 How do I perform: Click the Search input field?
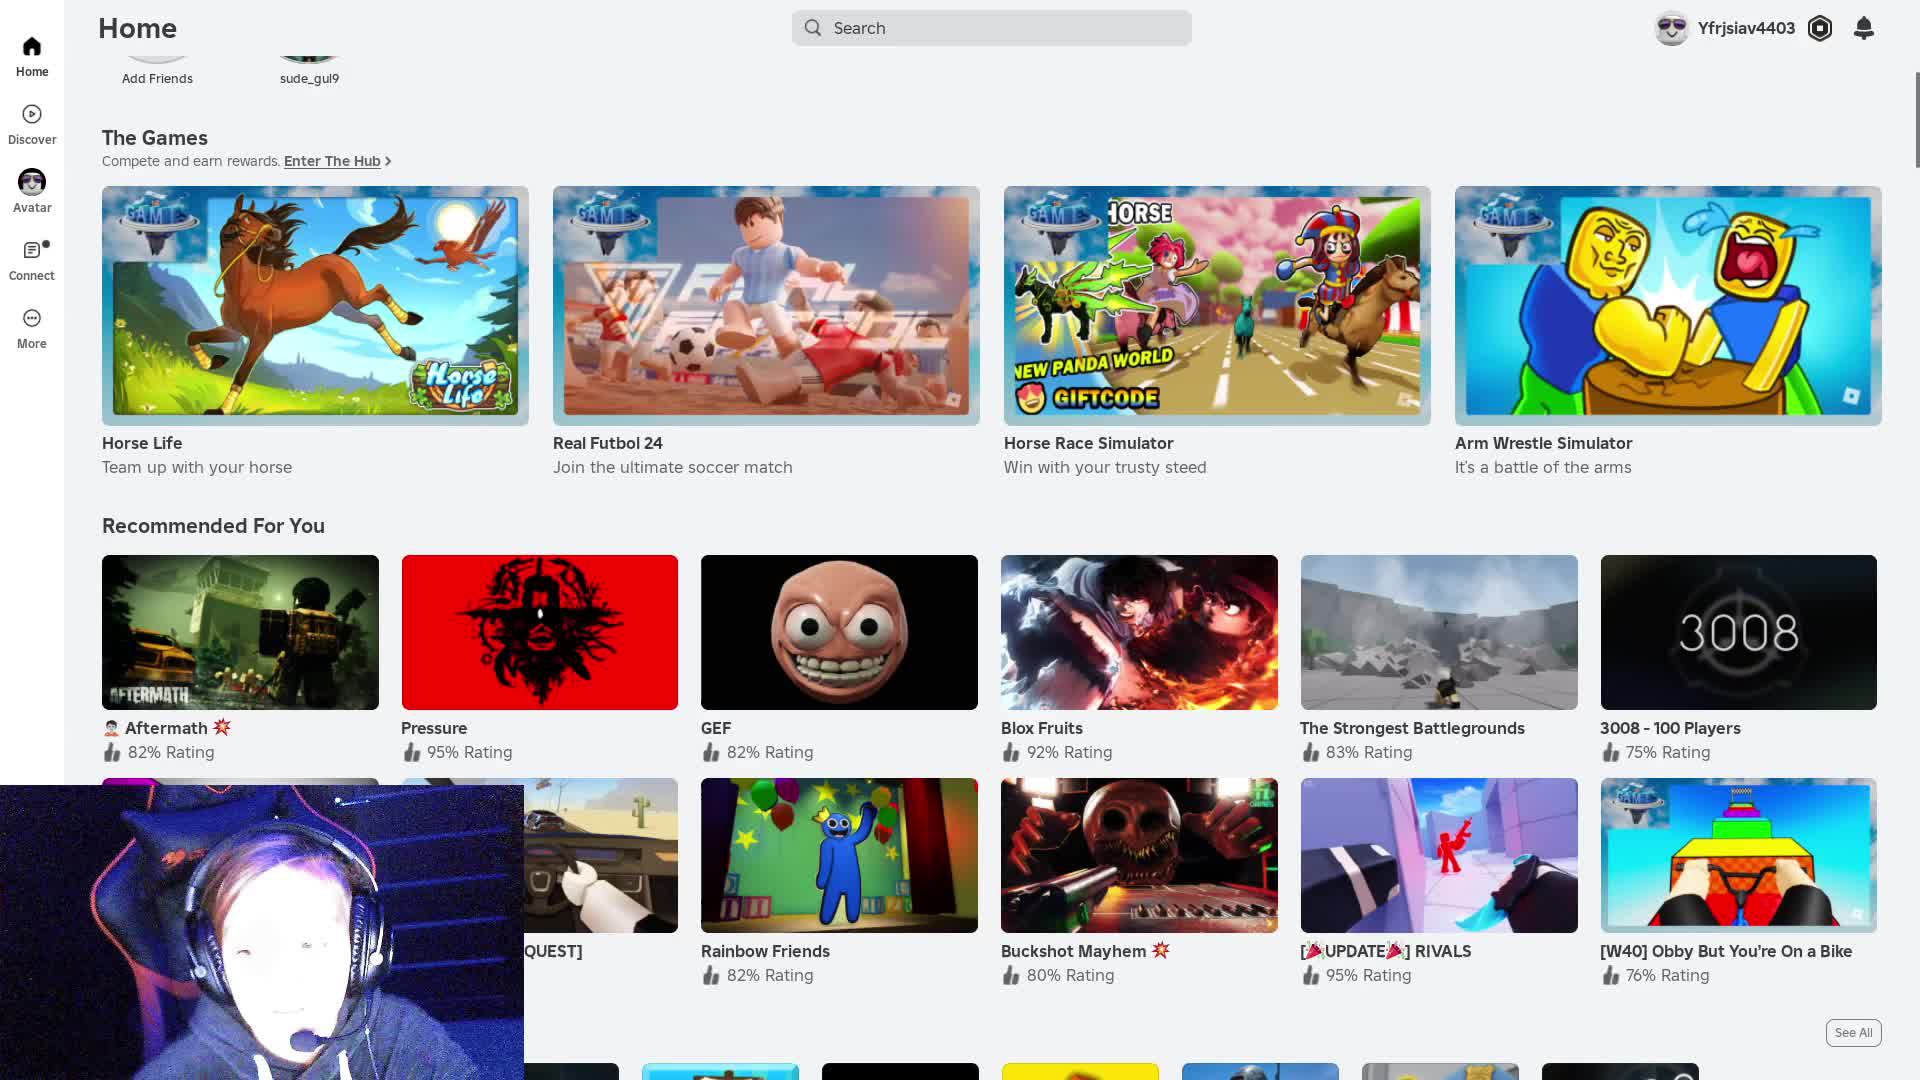990,28
